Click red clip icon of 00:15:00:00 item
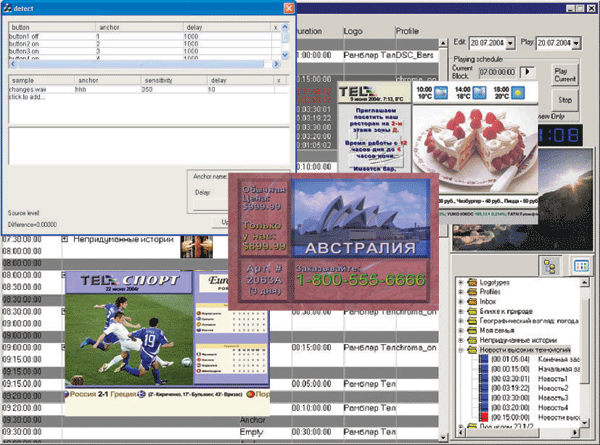This screenshot has width=600, height=445. click(x=484, y=417)
